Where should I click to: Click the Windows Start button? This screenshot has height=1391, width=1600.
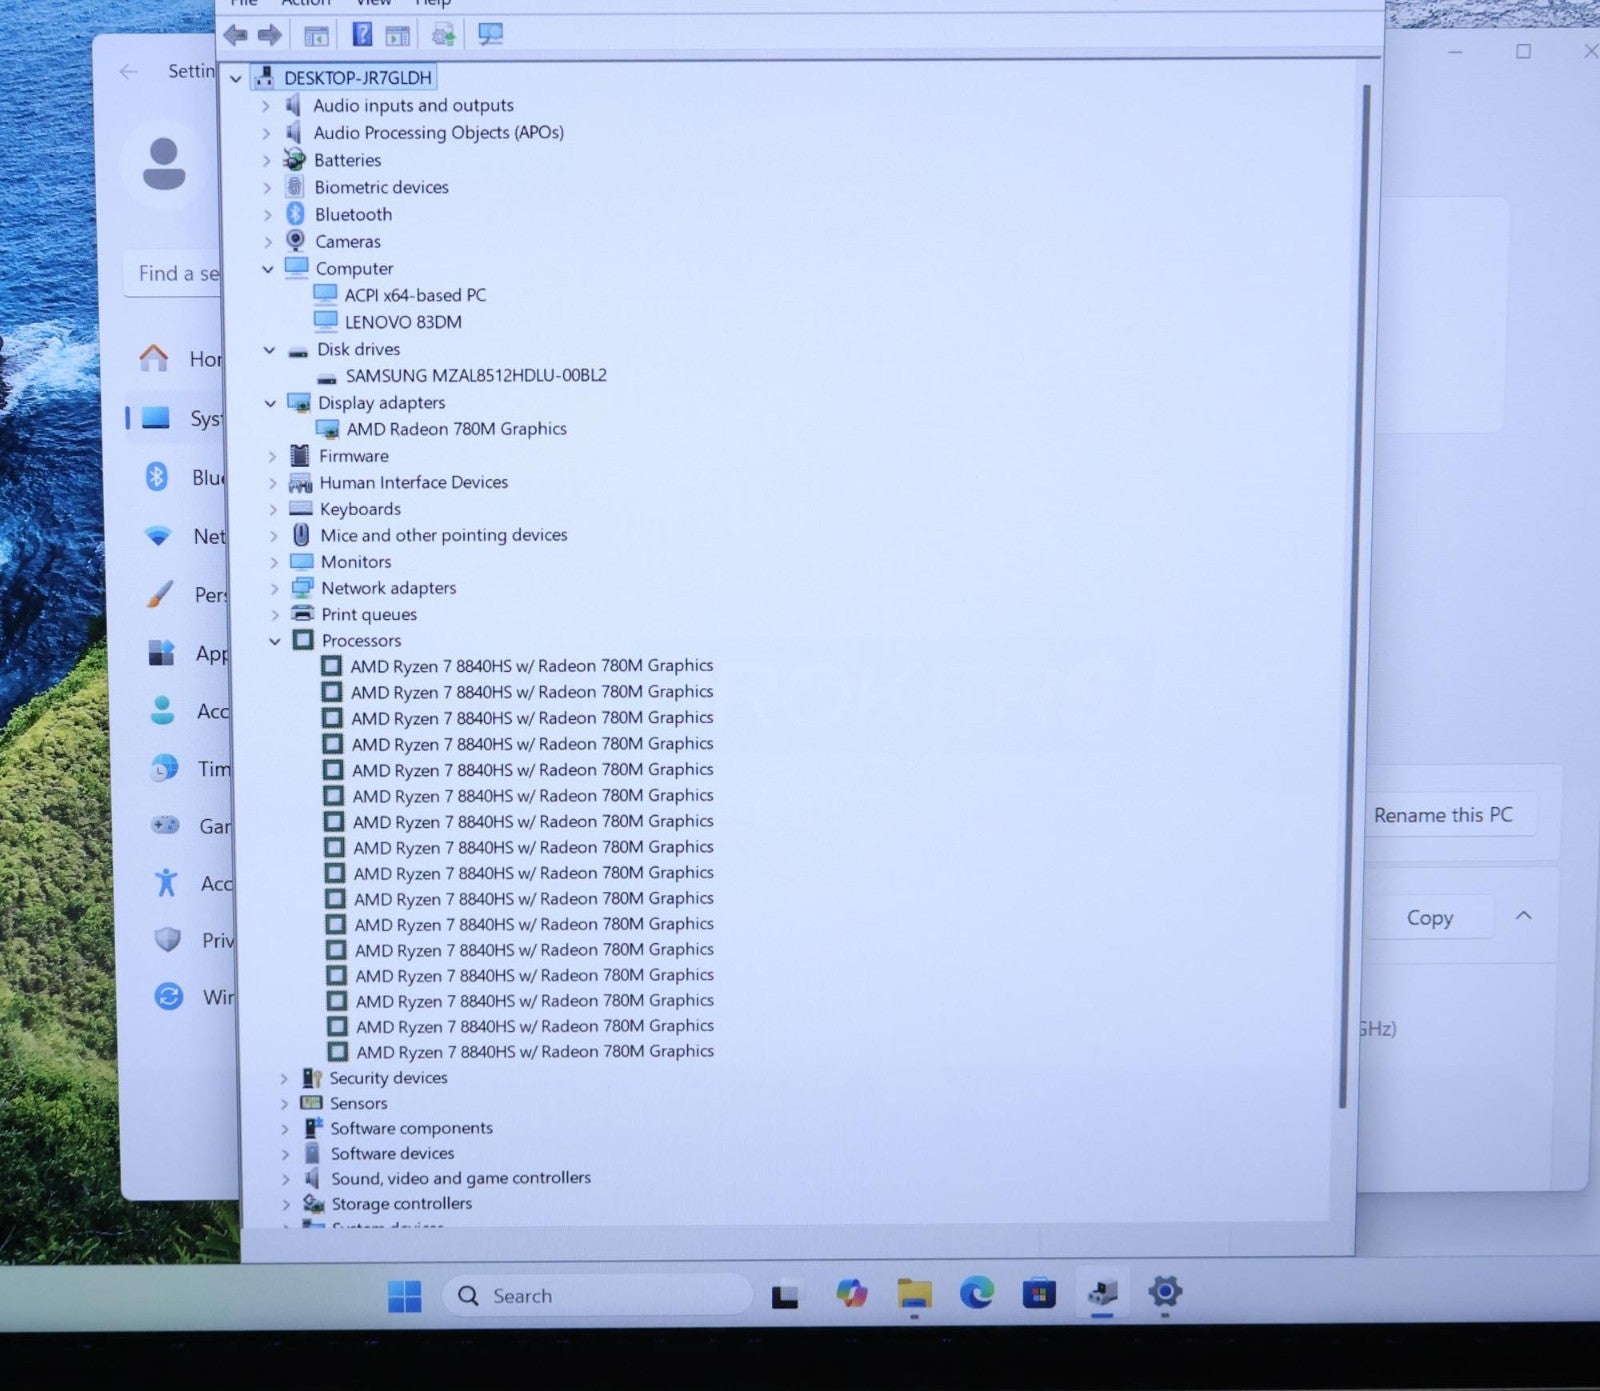(404, 1296)
